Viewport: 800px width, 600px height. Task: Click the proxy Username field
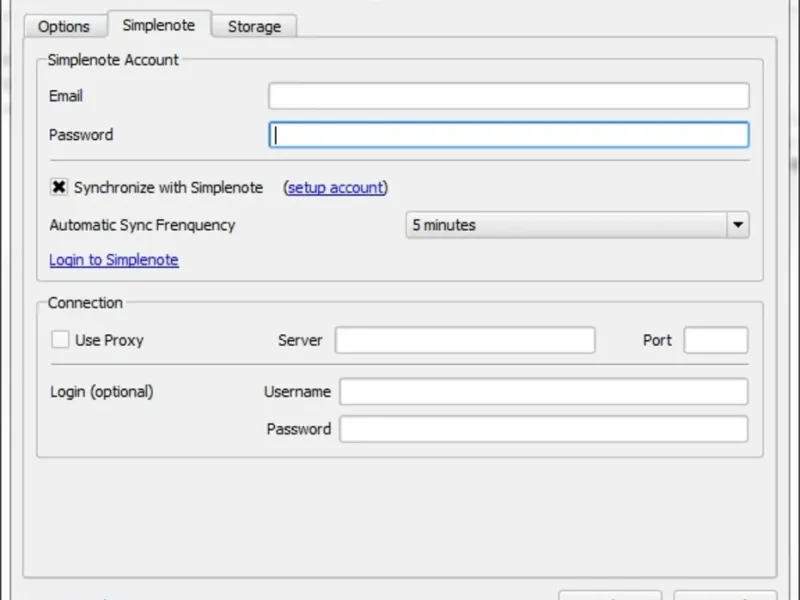click(544, 391)
